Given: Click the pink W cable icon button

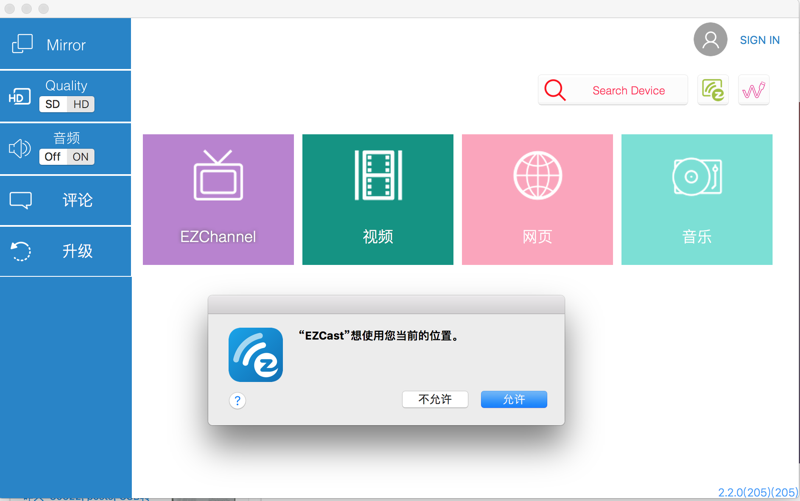Looking at the screenshot, I should pos(754,90).
